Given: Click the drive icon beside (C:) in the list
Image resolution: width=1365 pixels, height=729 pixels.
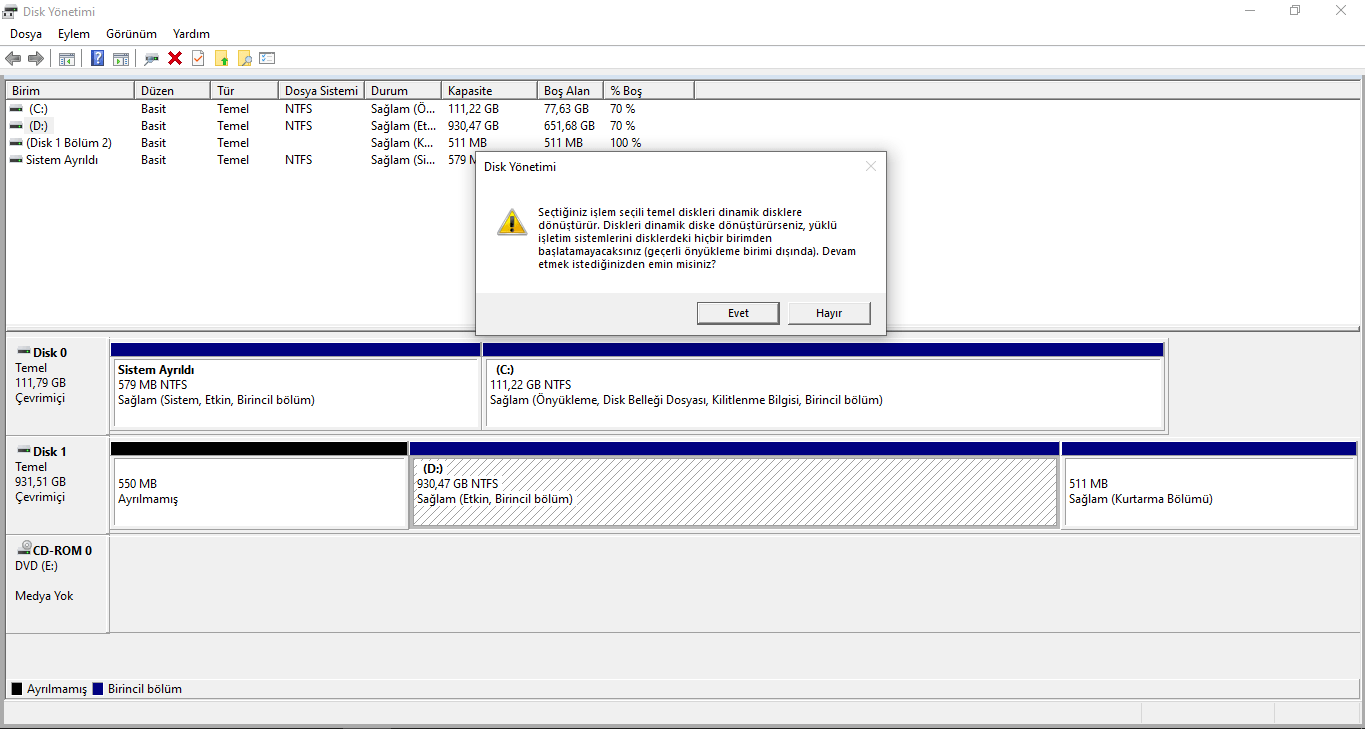Looking at the screenshot, I should click(16, 109).
